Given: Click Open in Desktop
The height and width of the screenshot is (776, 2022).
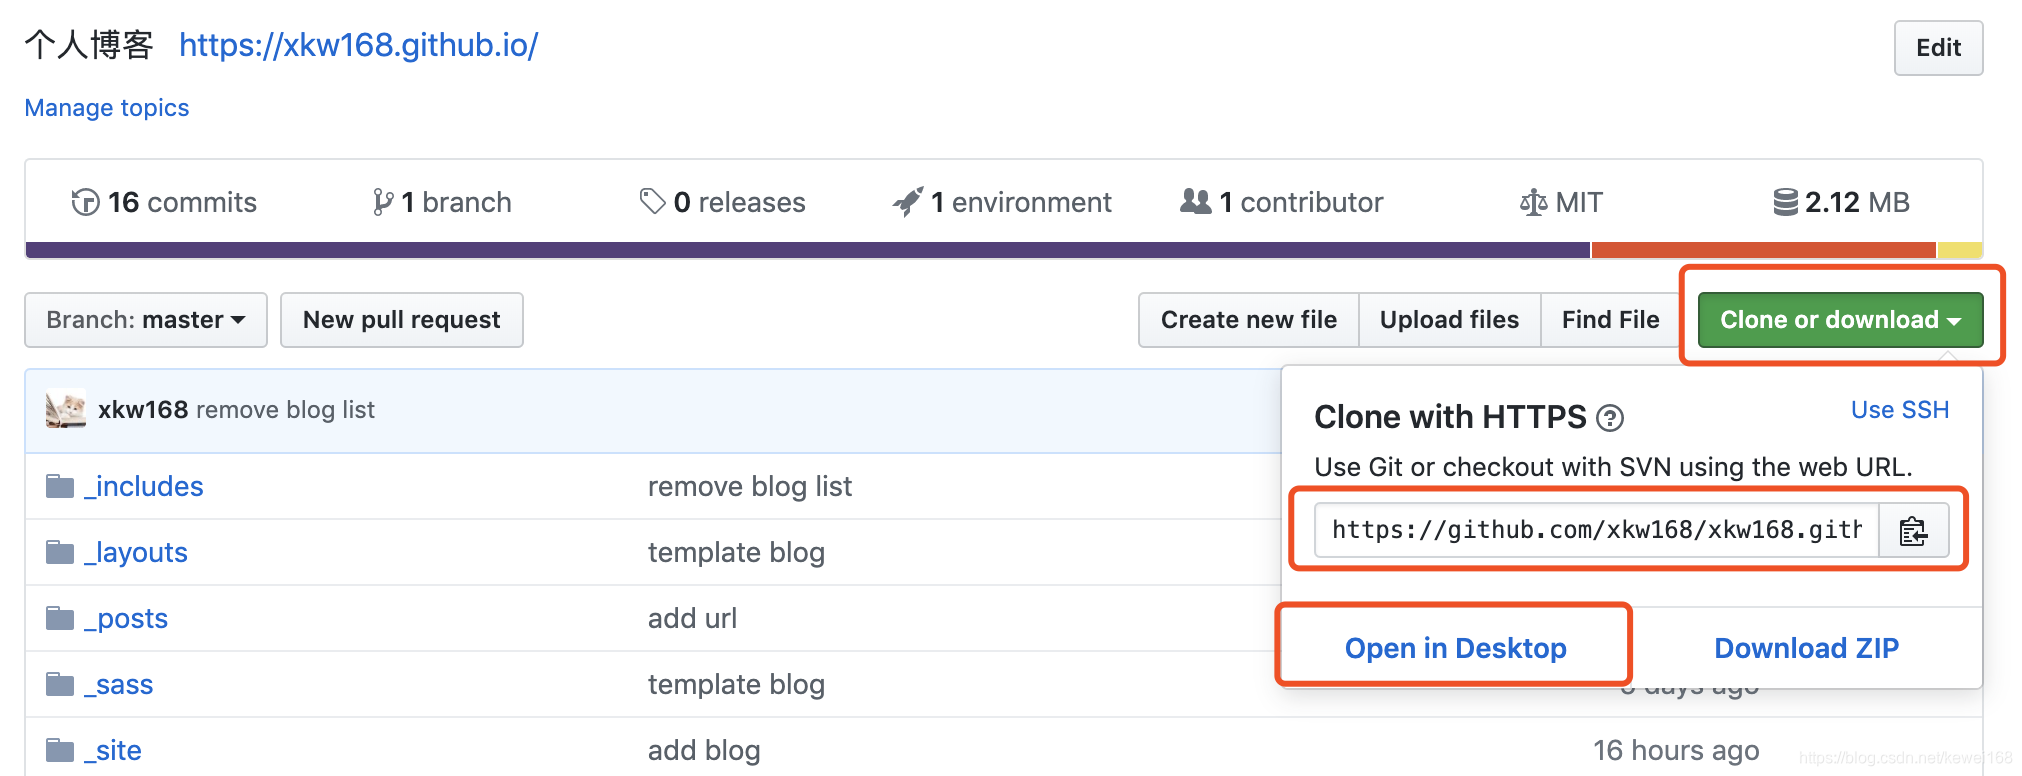Looking at the screenshot, I should (1455, 648).
